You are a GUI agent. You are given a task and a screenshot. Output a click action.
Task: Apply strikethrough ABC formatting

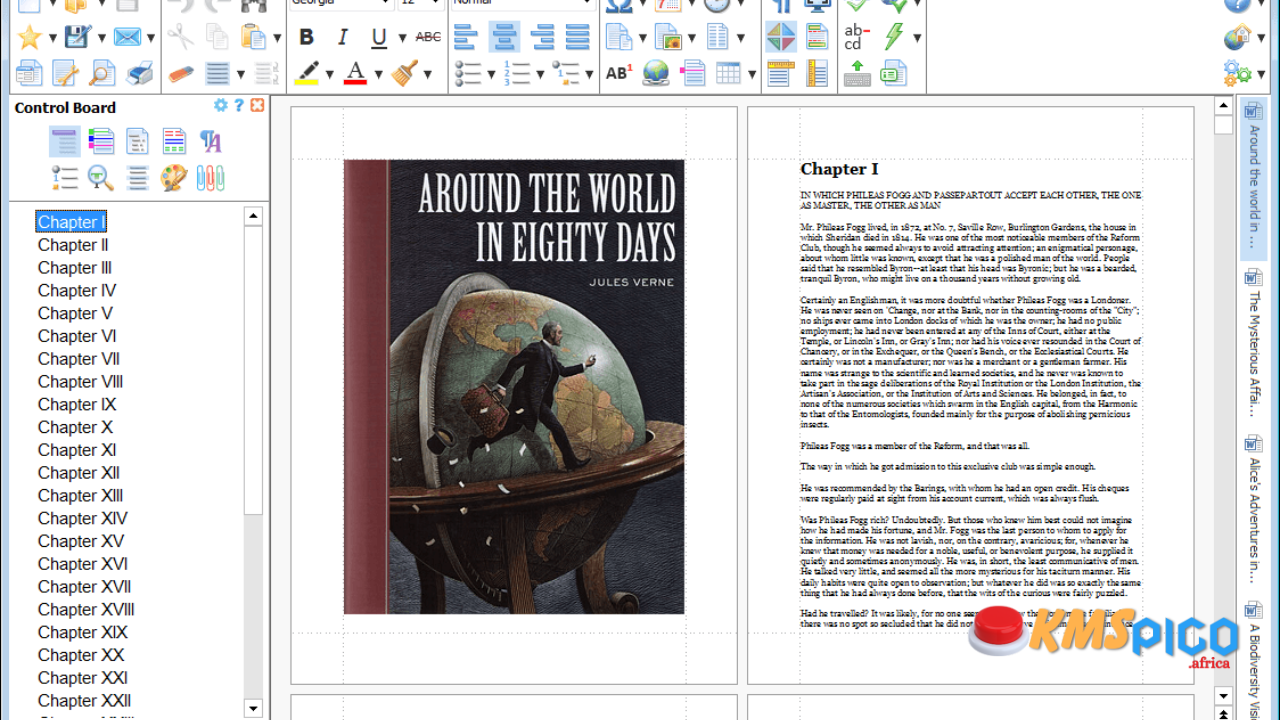(428, 37)
